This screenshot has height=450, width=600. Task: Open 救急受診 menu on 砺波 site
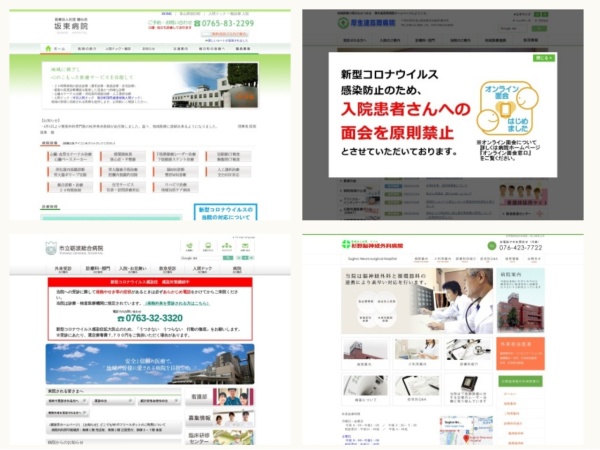tap(168, 269)
